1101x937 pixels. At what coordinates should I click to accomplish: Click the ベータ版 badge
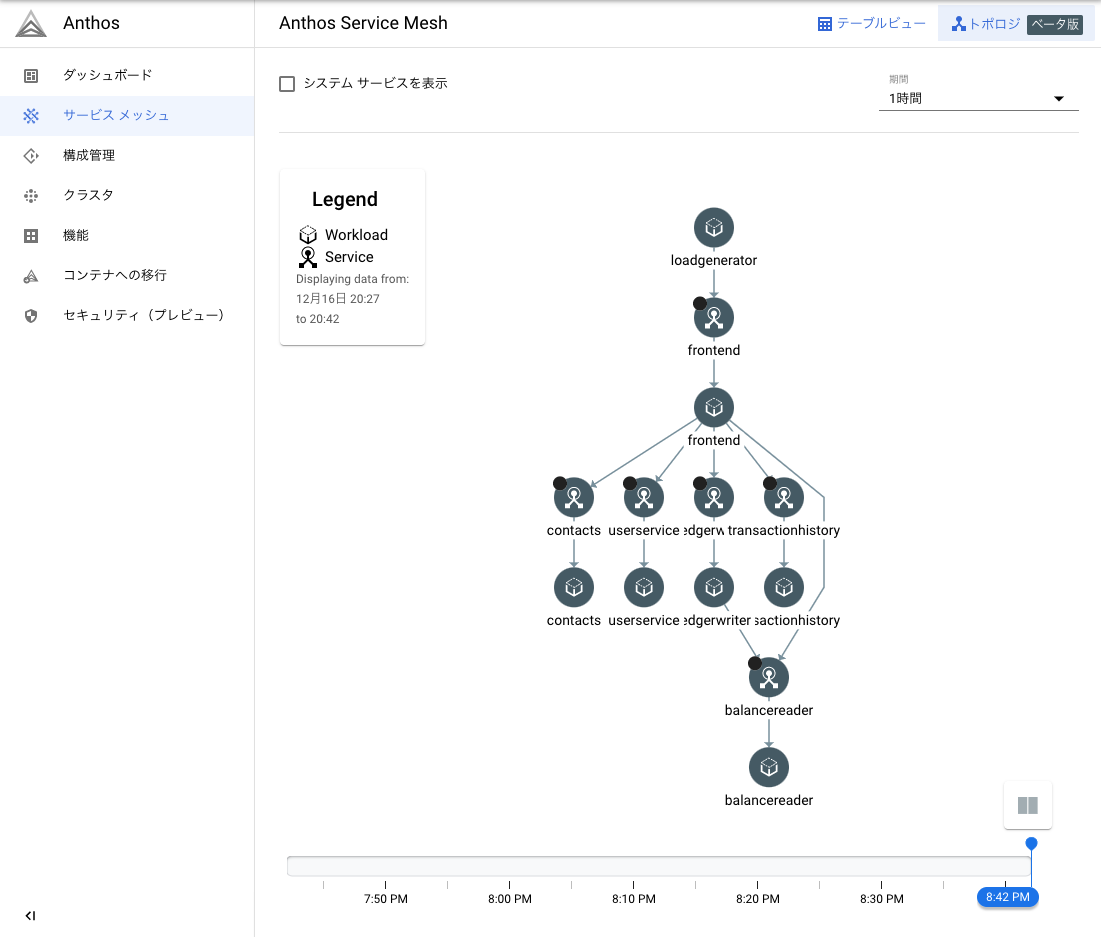click(x=1055, y=25)
